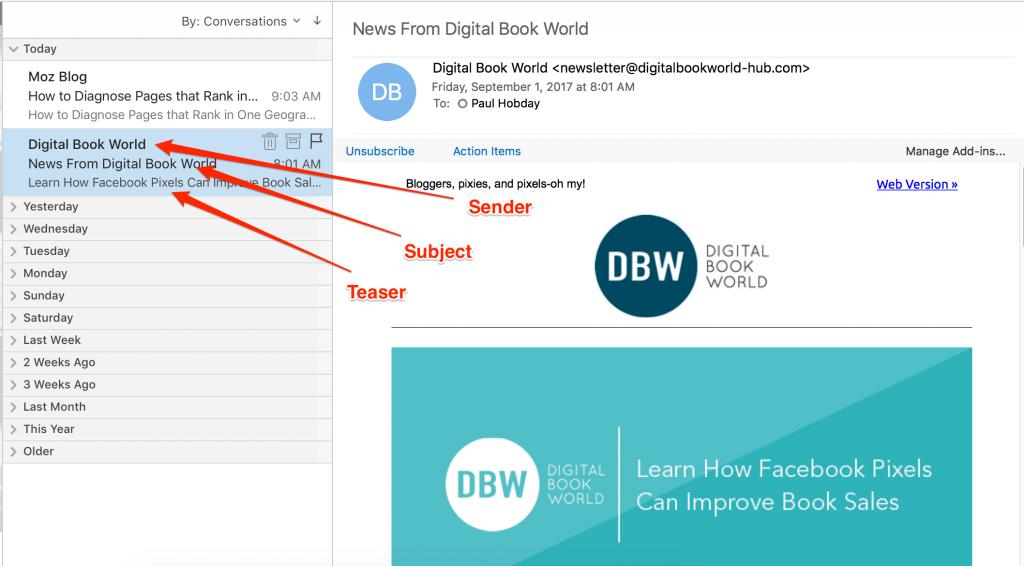The height and width of the screenshot is (566, 1024).
Task: Click the Paul Hobday recipient name
Action: coord(505,104)
